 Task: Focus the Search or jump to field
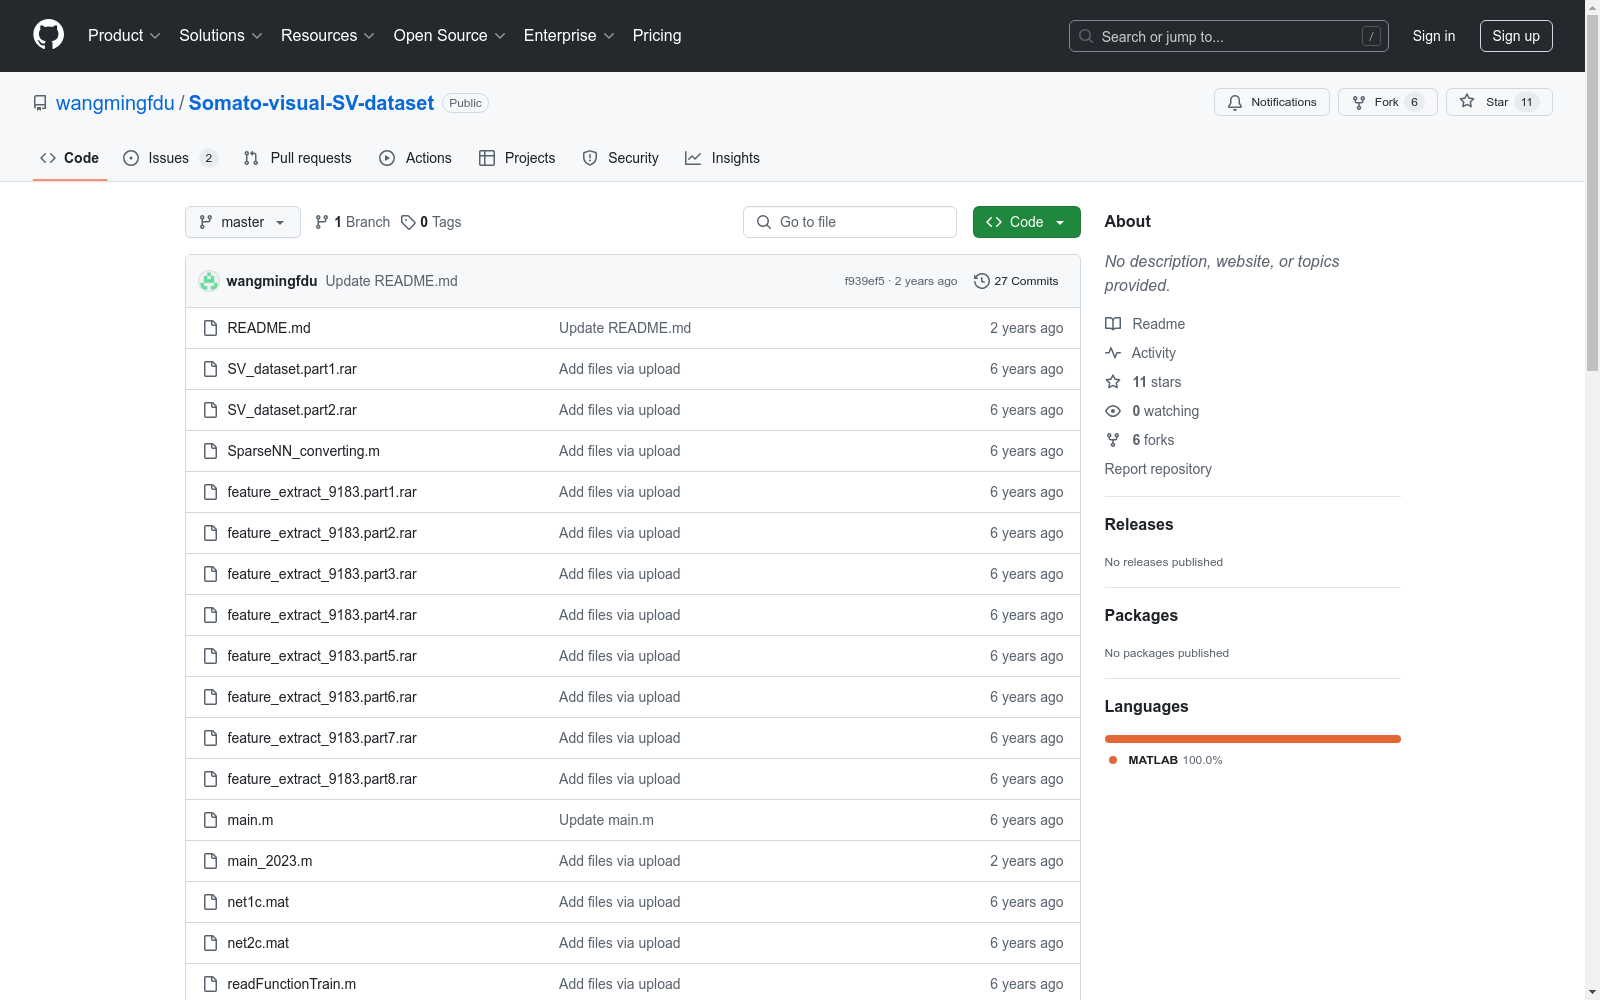pos(1229,36)
